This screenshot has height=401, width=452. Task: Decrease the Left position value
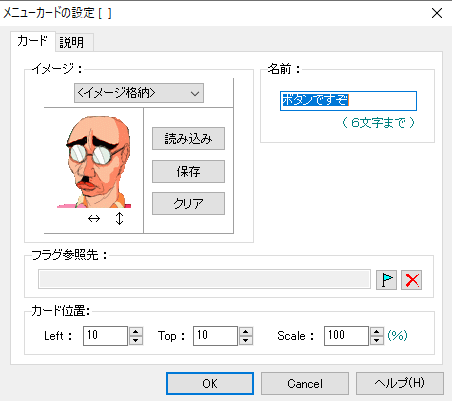136,340
